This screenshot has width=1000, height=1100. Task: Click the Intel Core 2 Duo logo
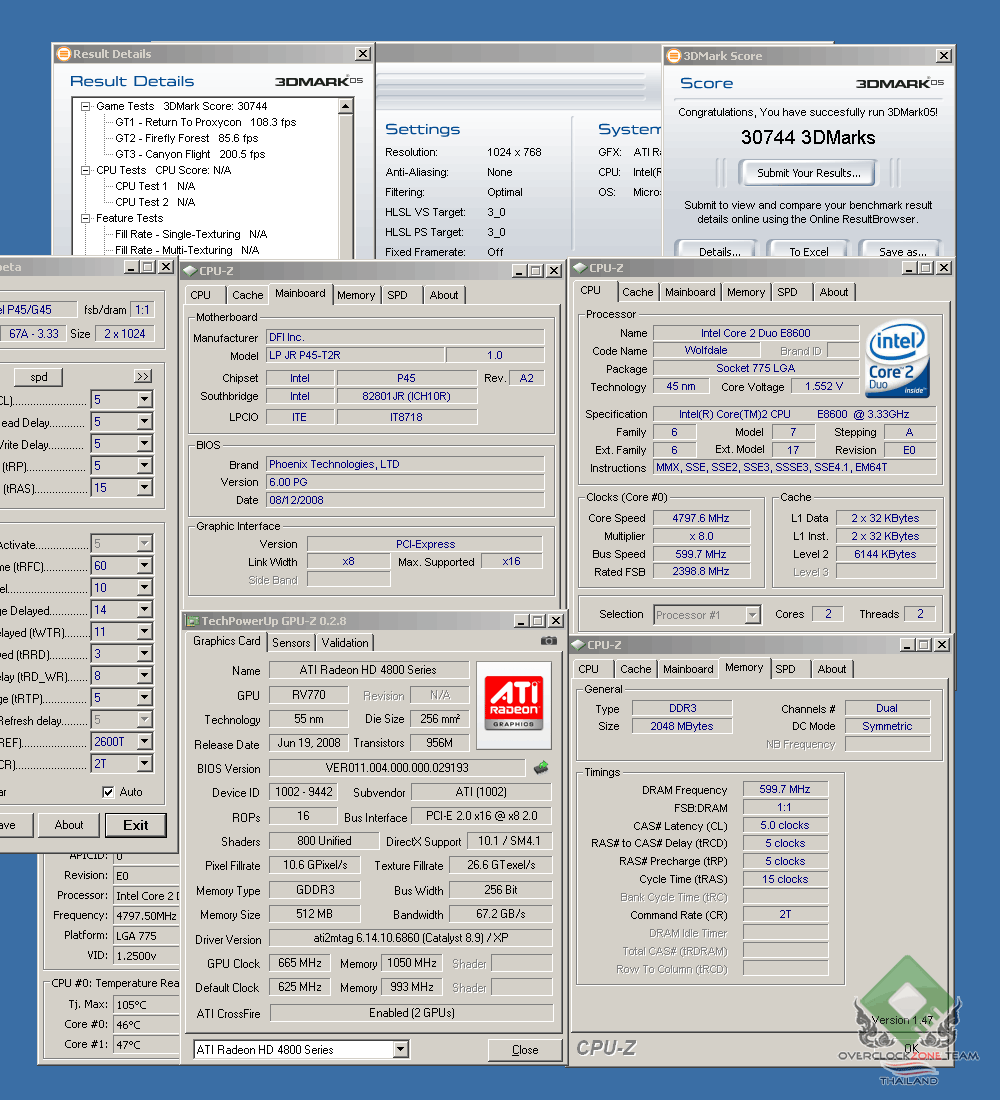coord(898,359)
